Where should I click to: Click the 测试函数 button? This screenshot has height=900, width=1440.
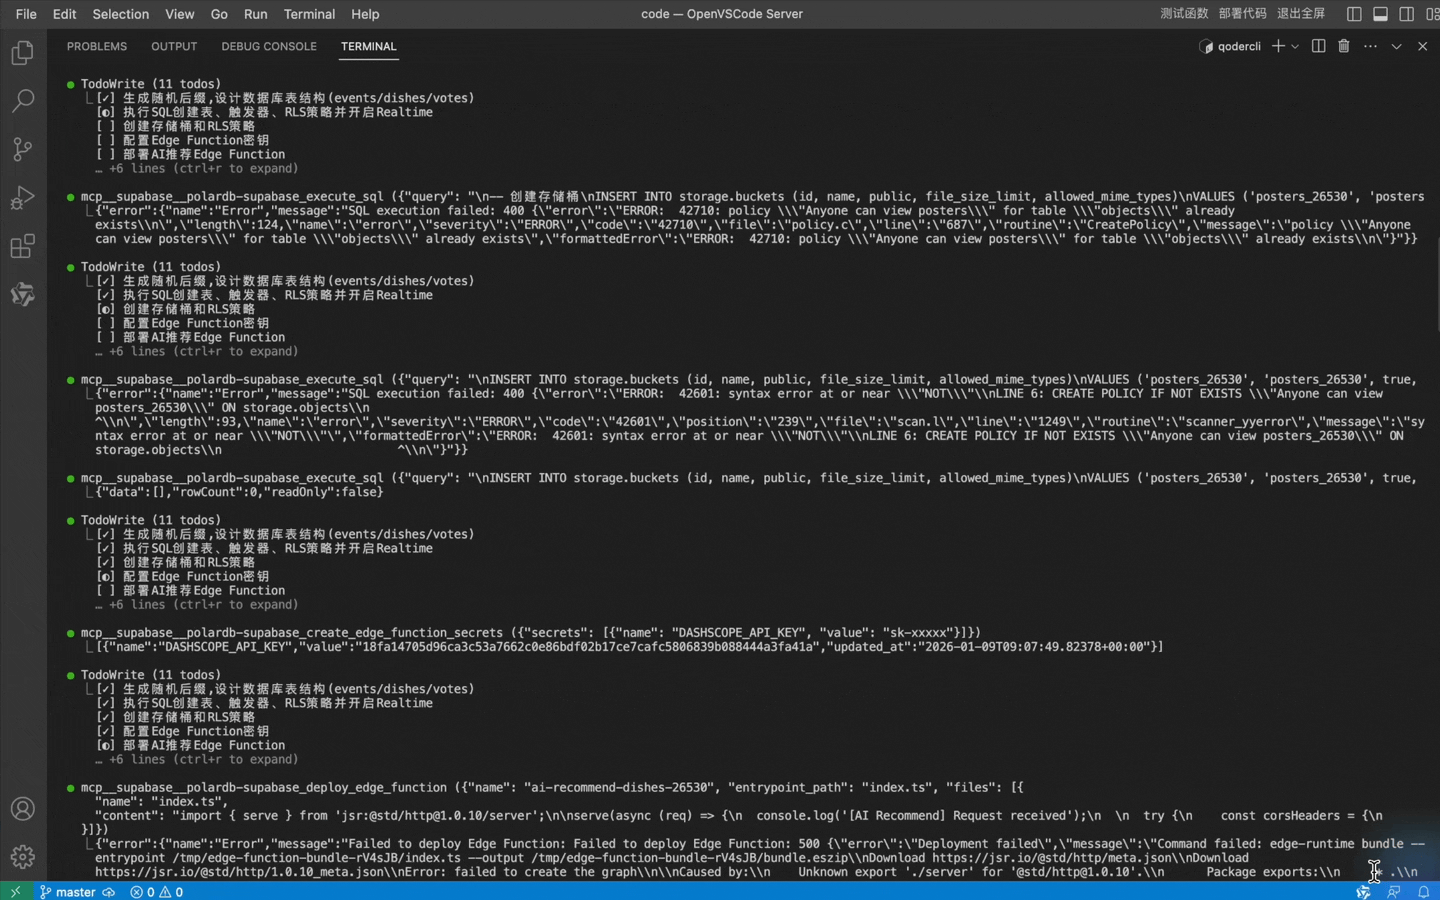(1184, 14)
